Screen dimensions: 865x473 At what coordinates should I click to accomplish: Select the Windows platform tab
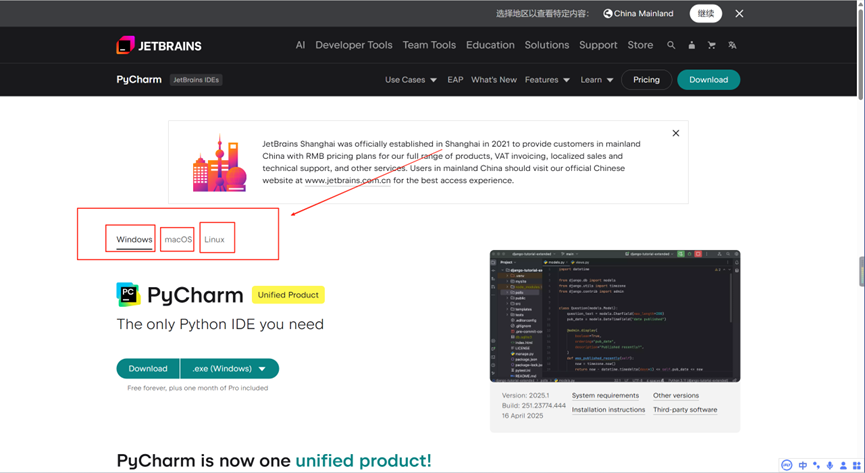click(134, 240)
